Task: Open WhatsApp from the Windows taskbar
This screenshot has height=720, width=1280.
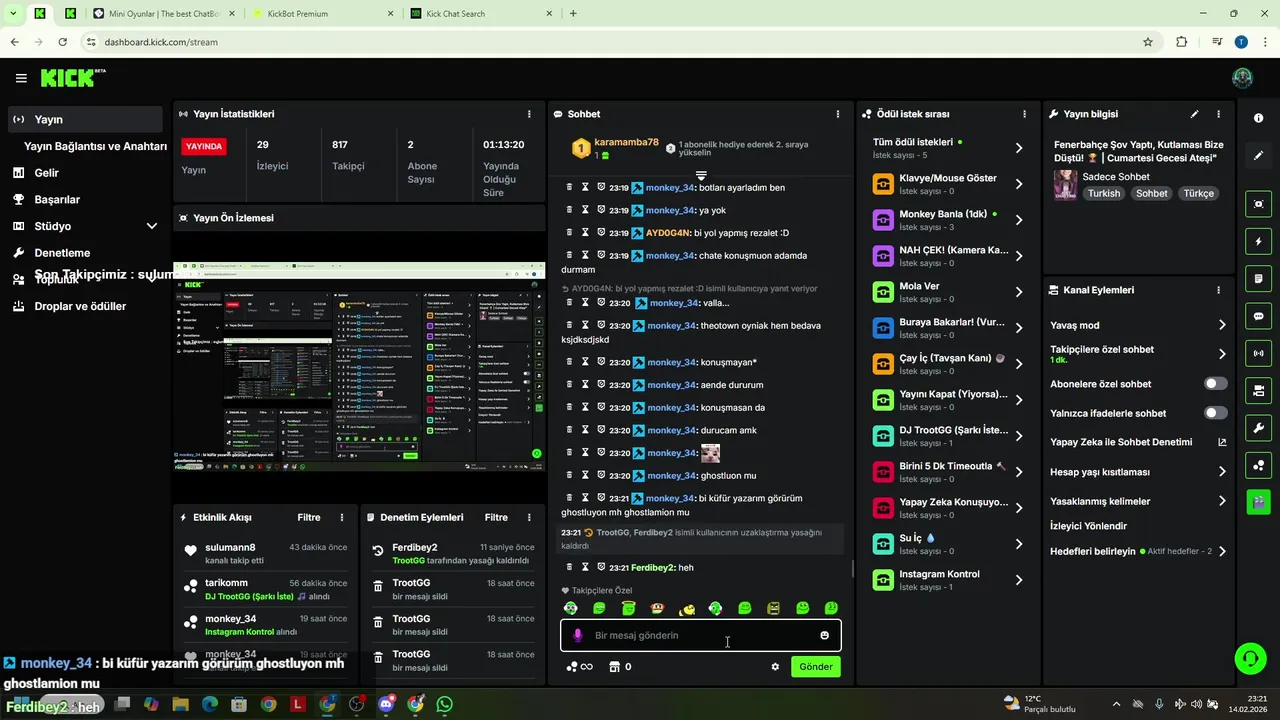Action: tap(444, 704)
